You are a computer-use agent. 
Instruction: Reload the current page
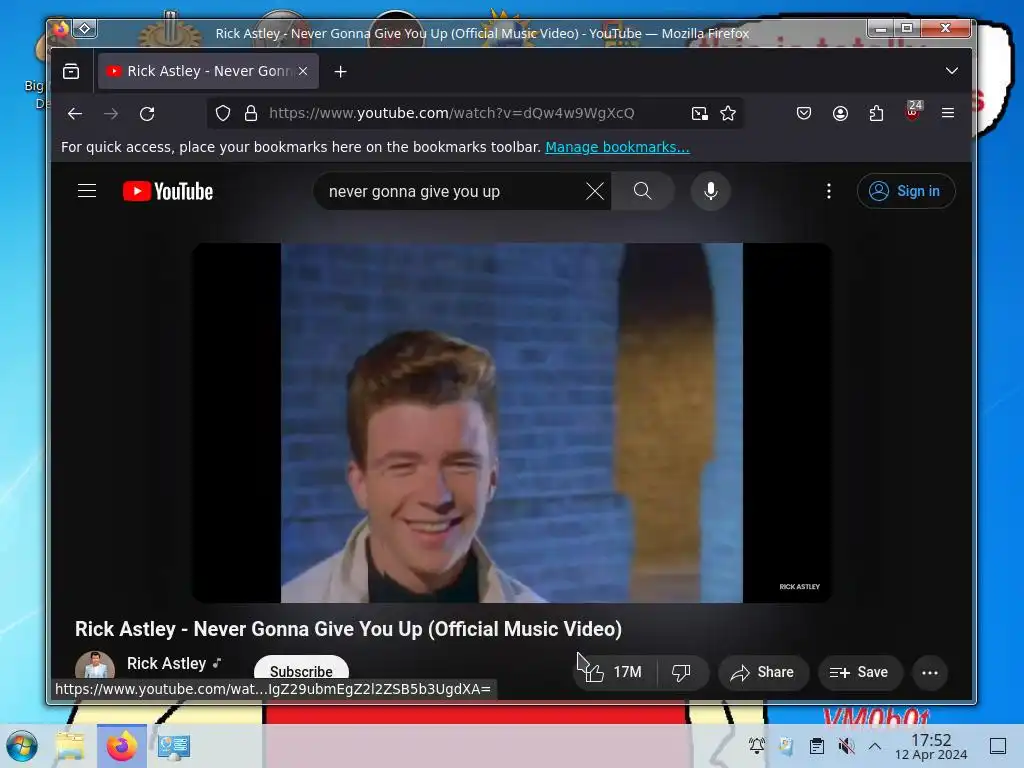coord(147,114)
